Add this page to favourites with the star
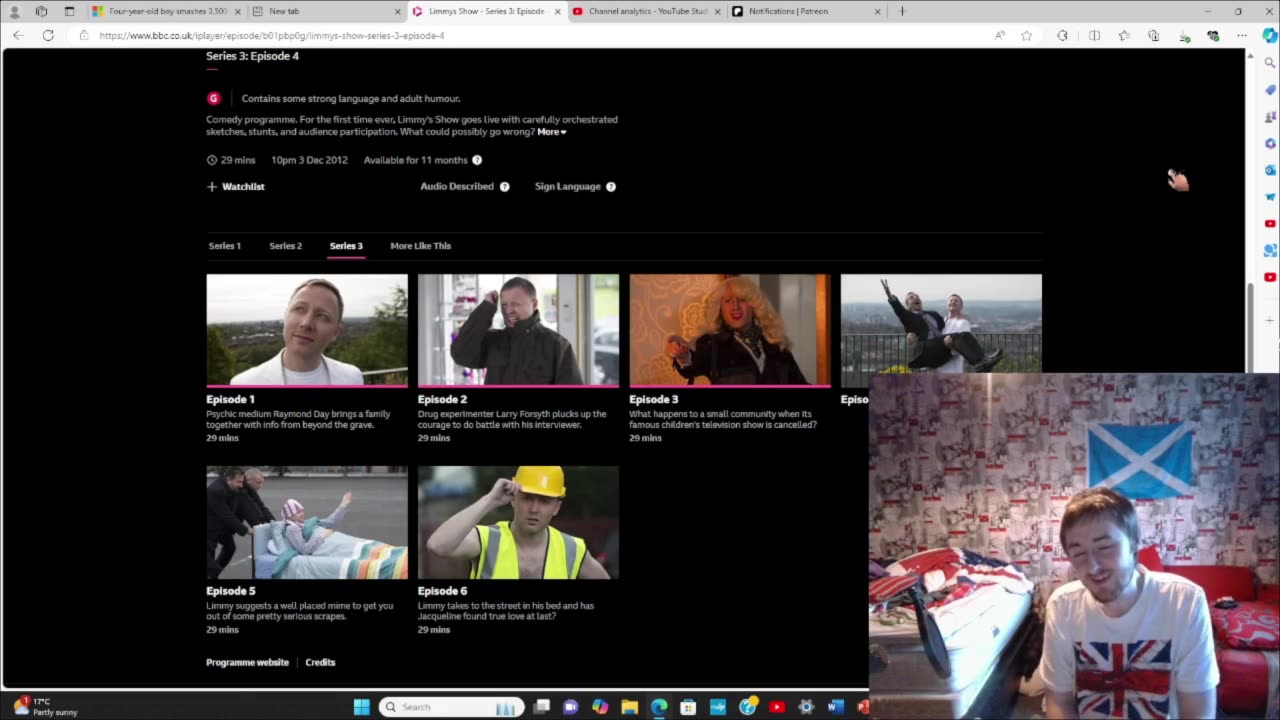 click(x=1026, y=35)
